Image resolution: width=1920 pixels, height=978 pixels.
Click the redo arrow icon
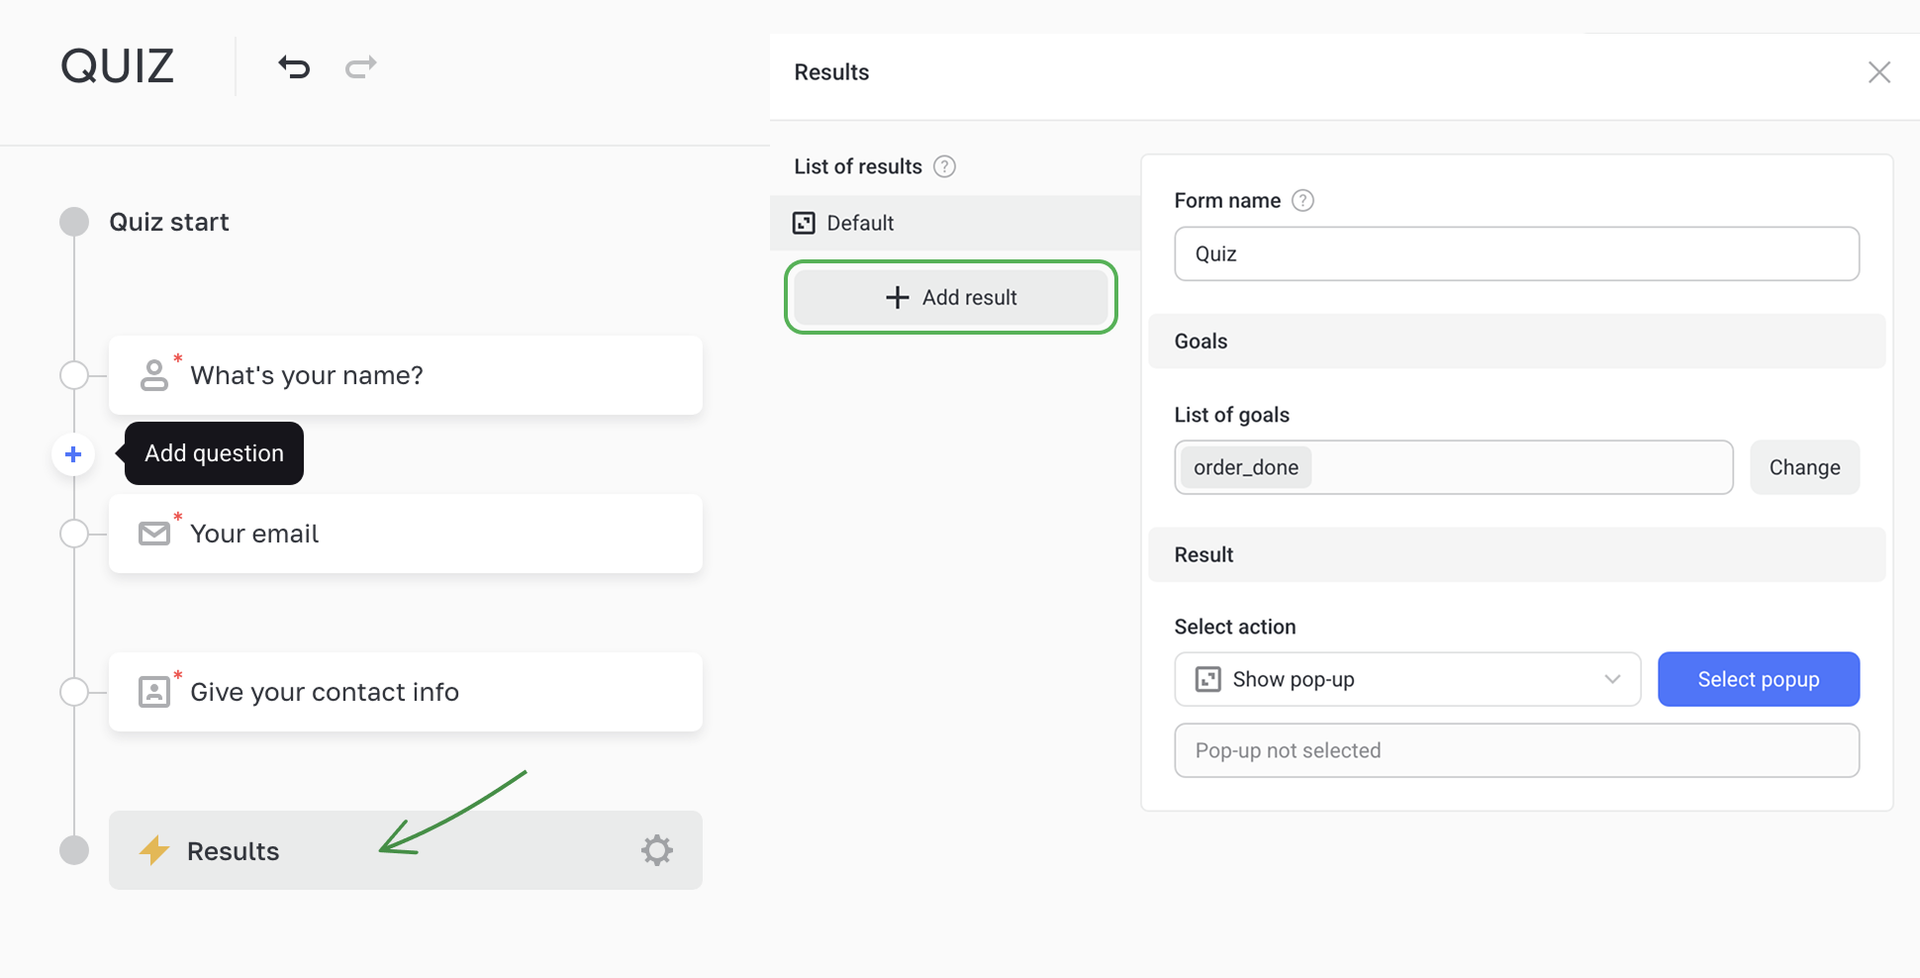pos(361,67)
